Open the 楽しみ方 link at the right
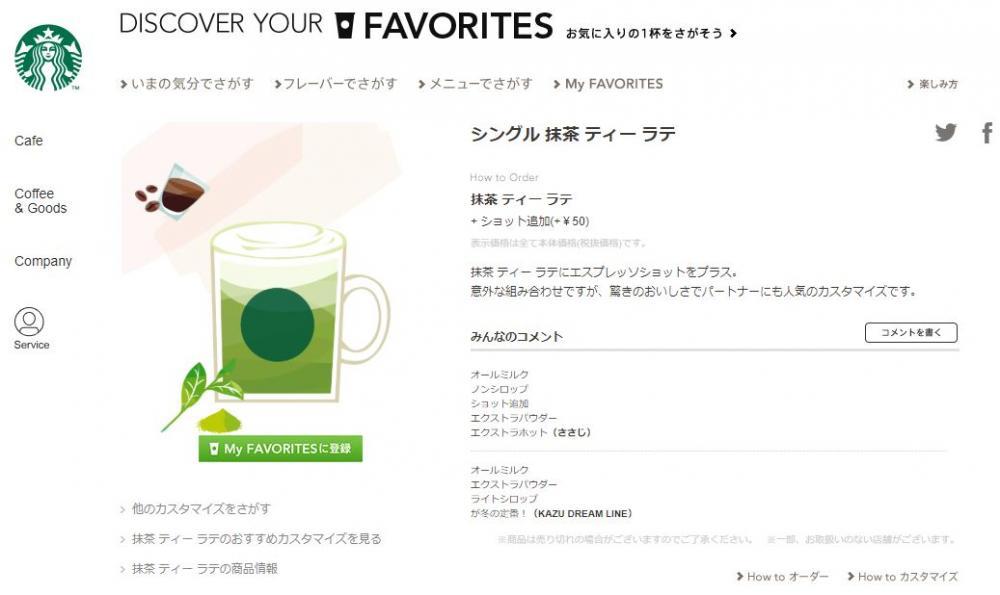 tap(932, 84)
